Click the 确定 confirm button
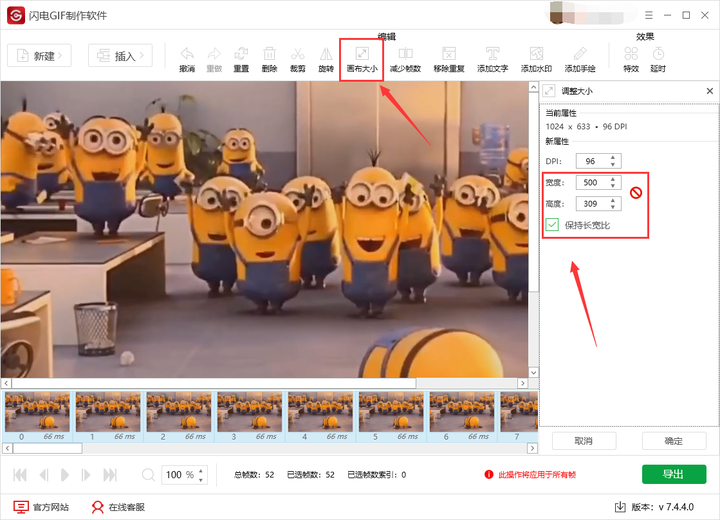The height and width of the screenshot is (520, 720). coord(674,441)
